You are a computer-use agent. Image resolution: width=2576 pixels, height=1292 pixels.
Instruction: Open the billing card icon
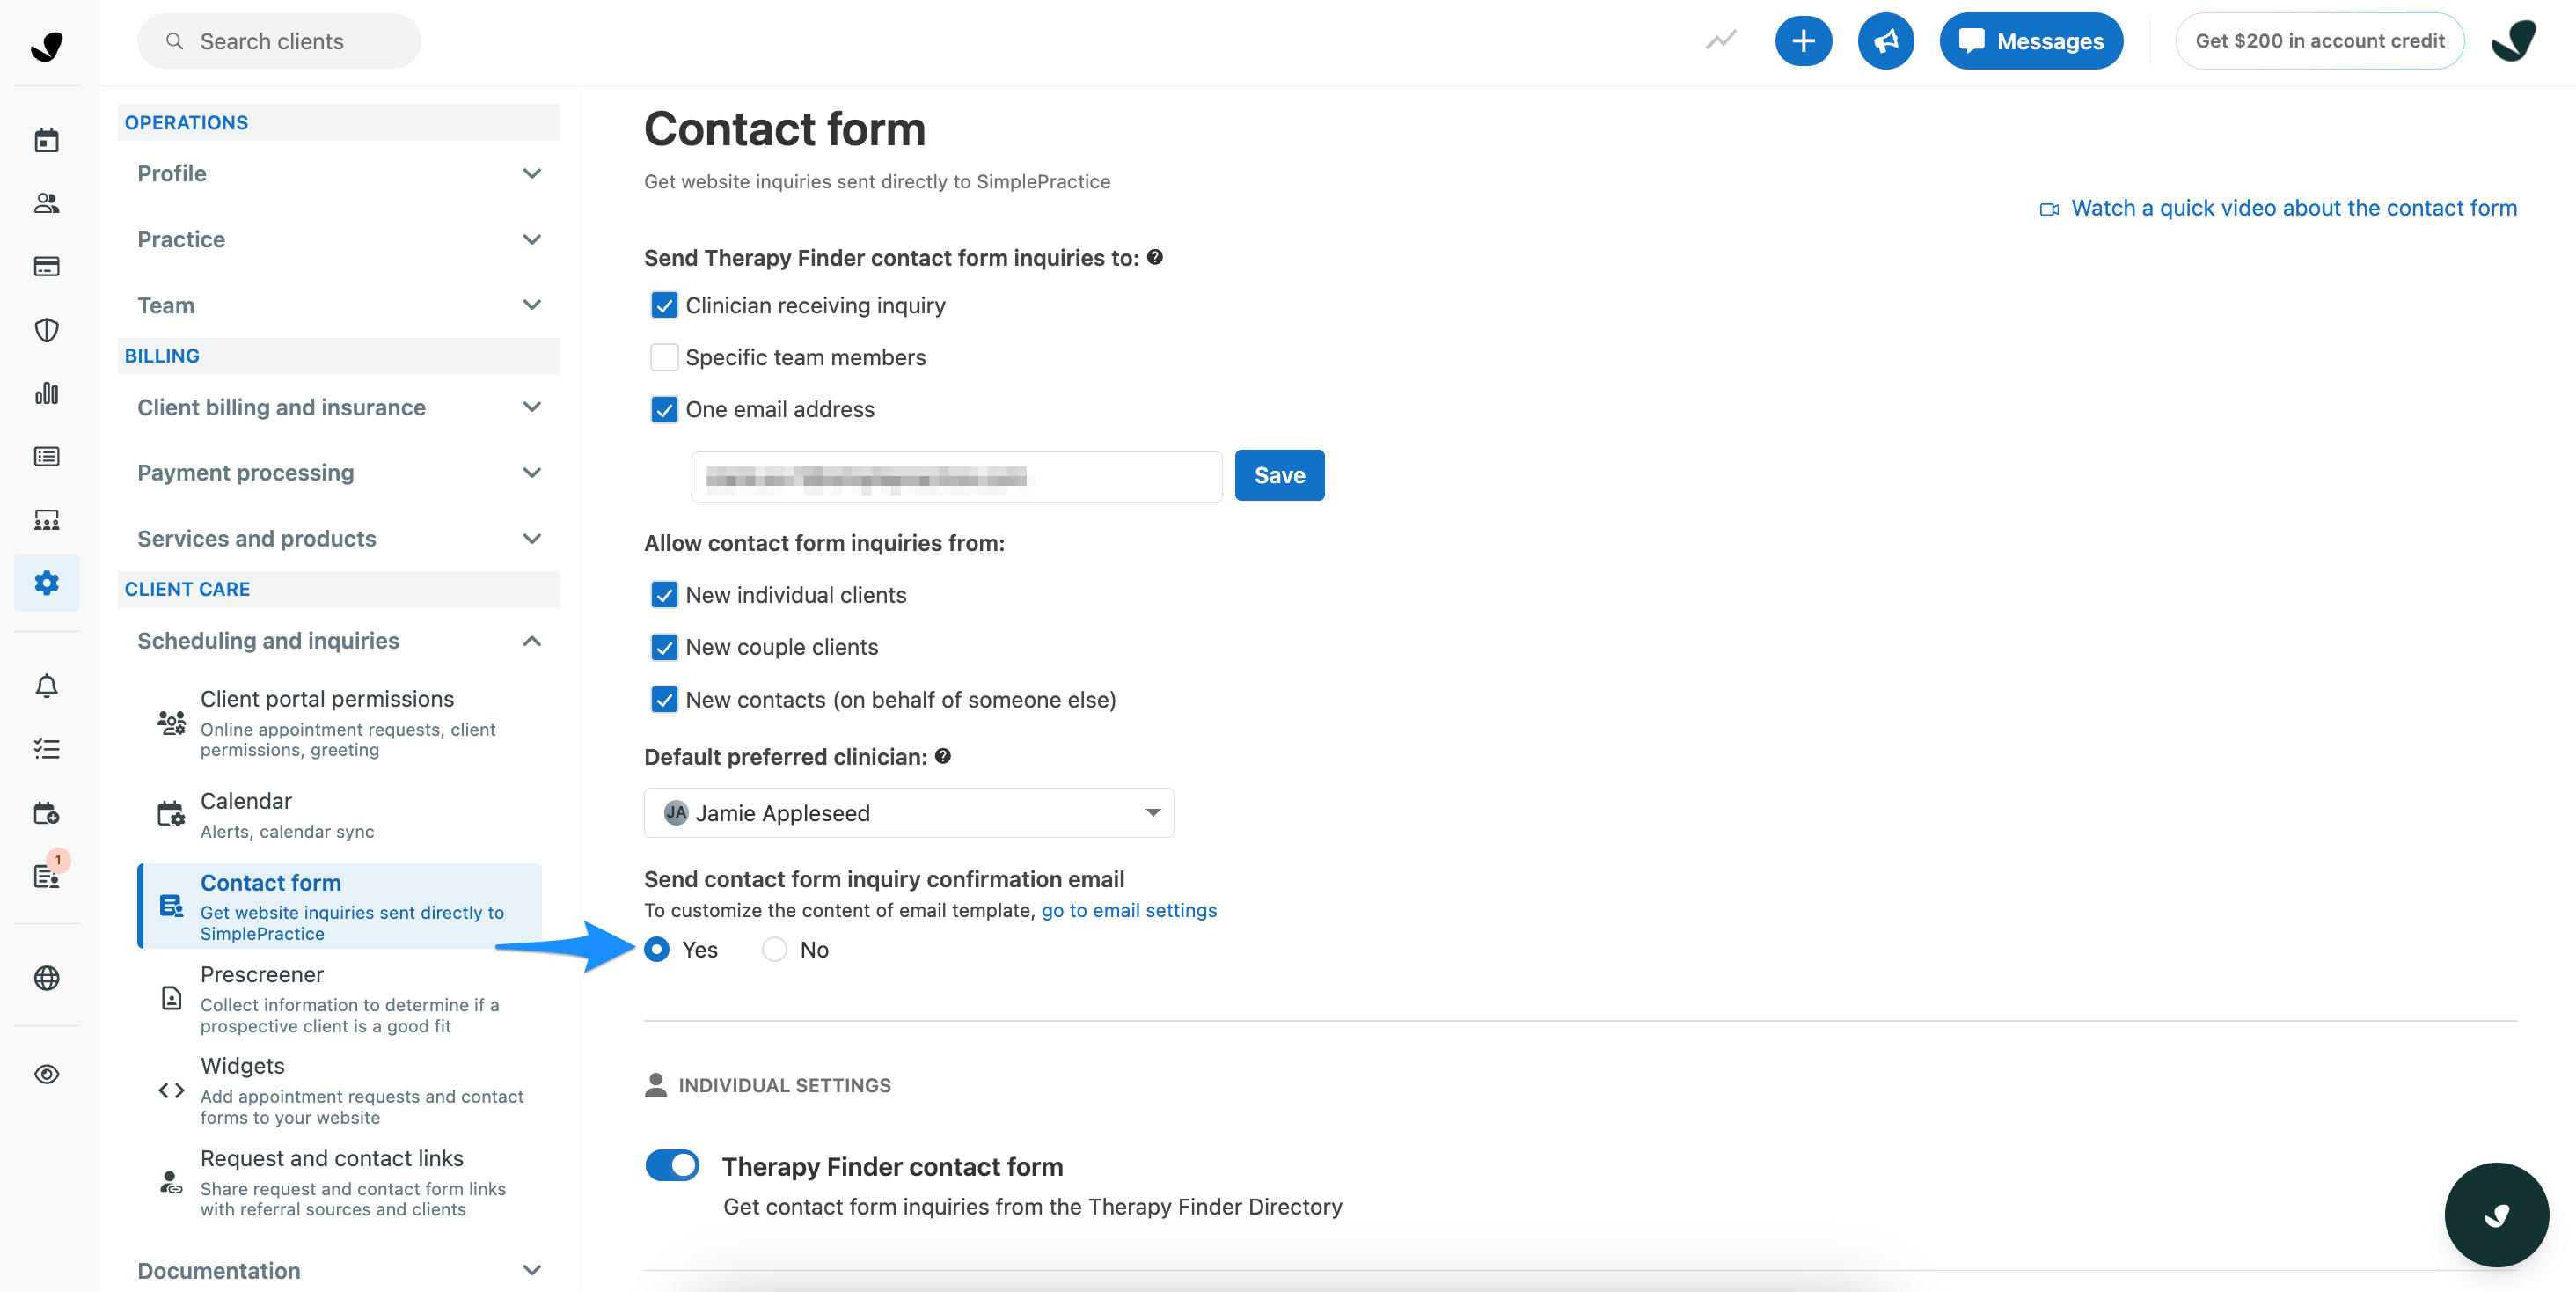point(46,267)
